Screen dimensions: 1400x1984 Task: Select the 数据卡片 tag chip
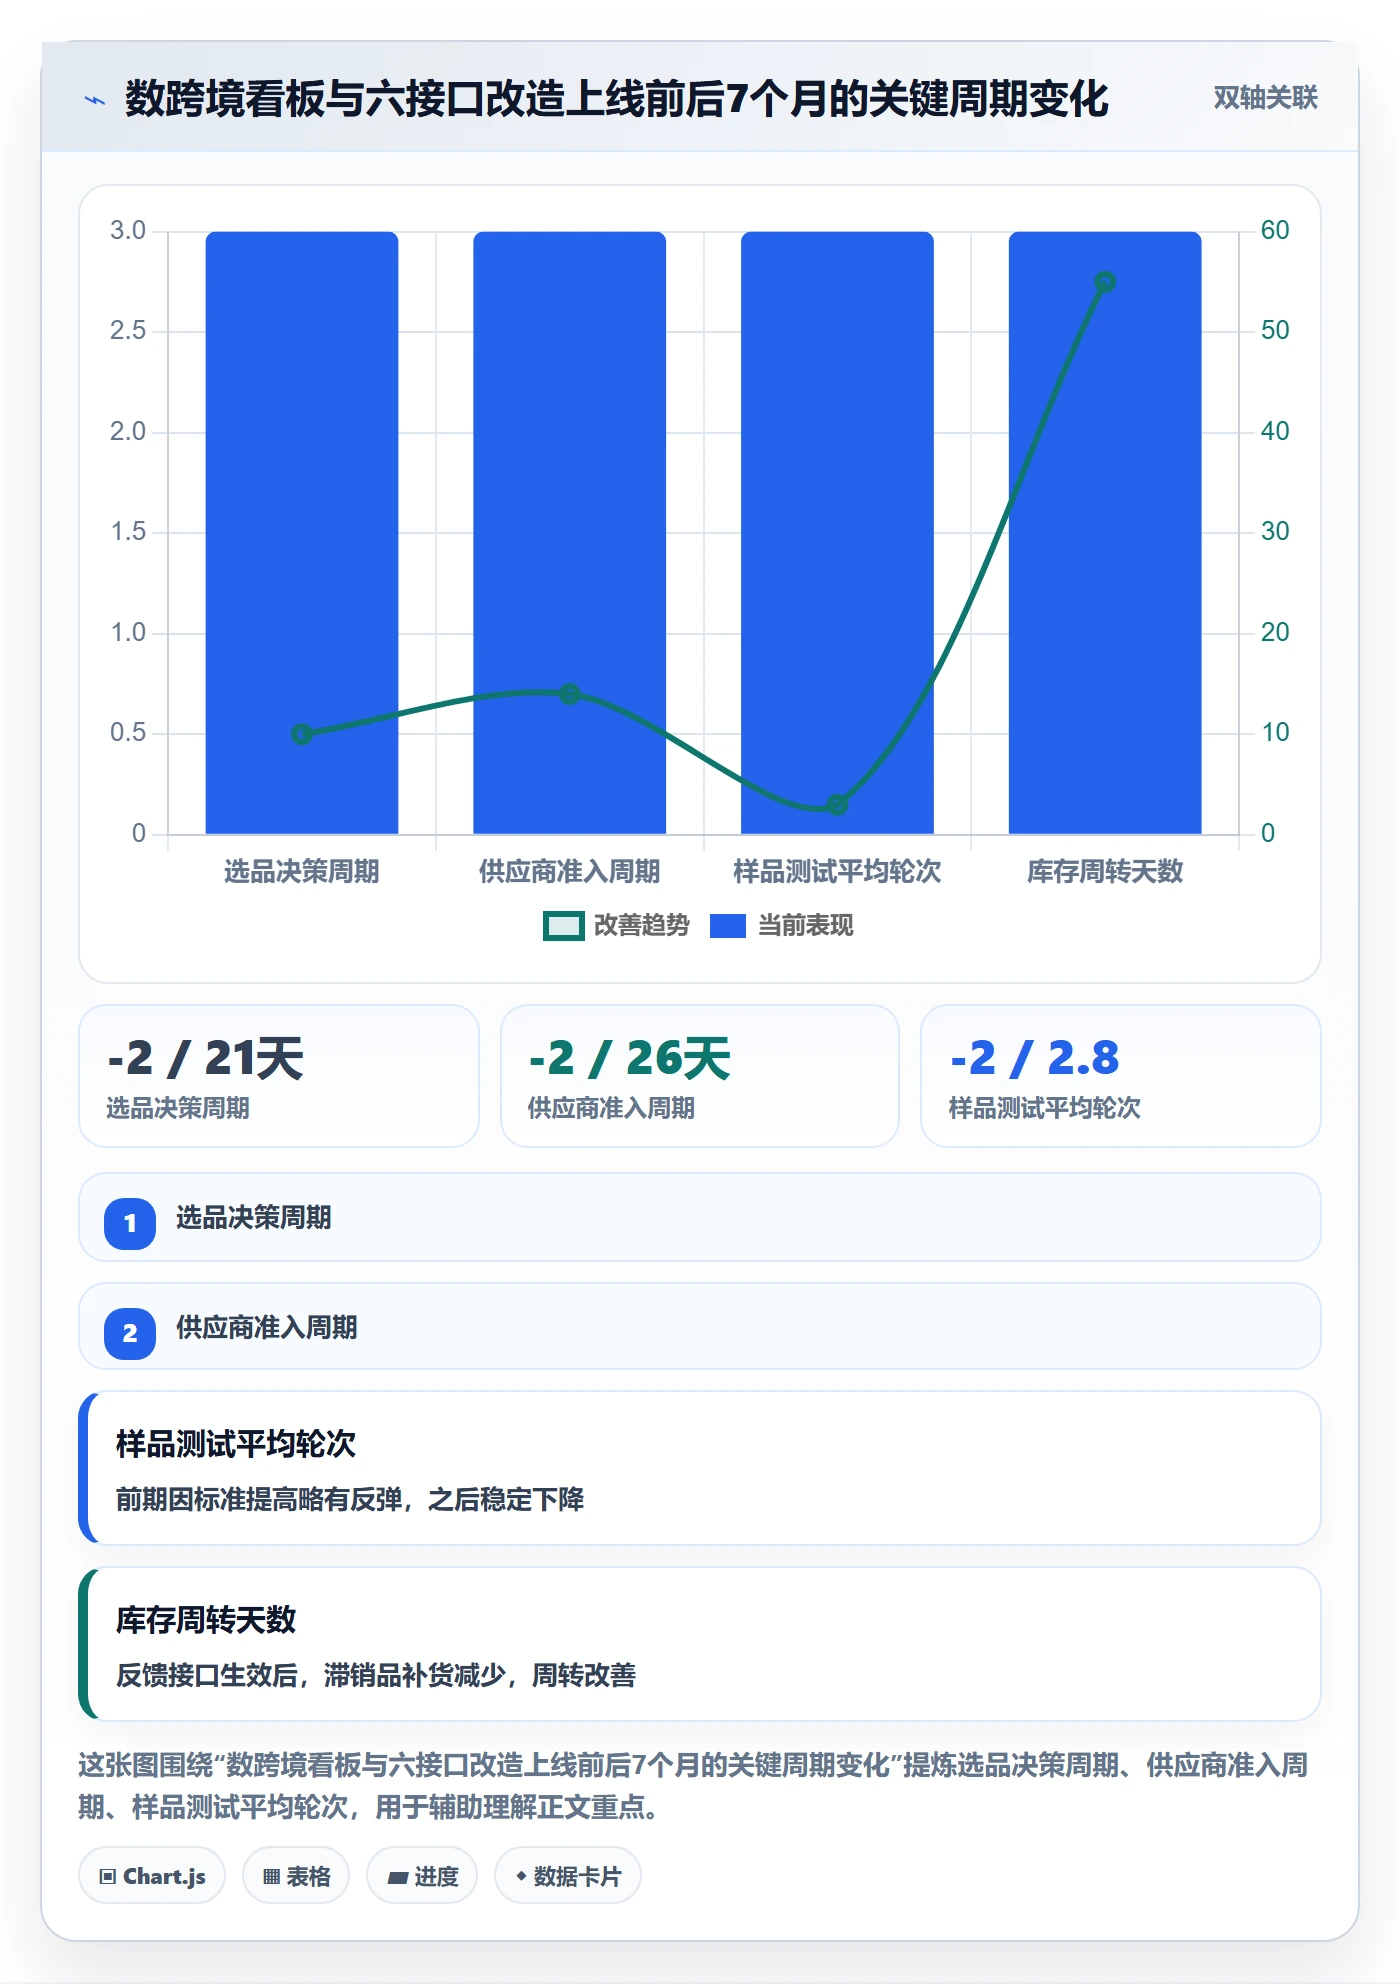point(568,1876)
